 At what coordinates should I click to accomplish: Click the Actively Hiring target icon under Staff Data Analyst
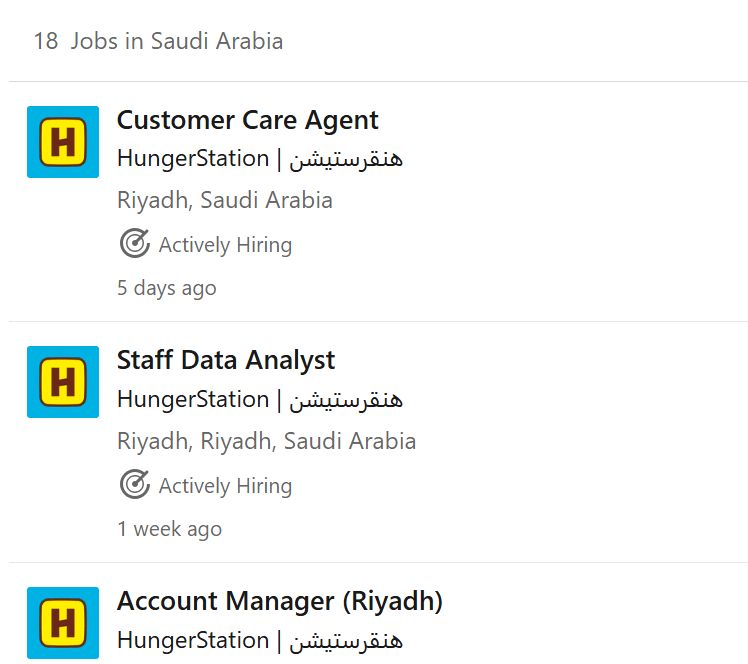coord(135,484)
